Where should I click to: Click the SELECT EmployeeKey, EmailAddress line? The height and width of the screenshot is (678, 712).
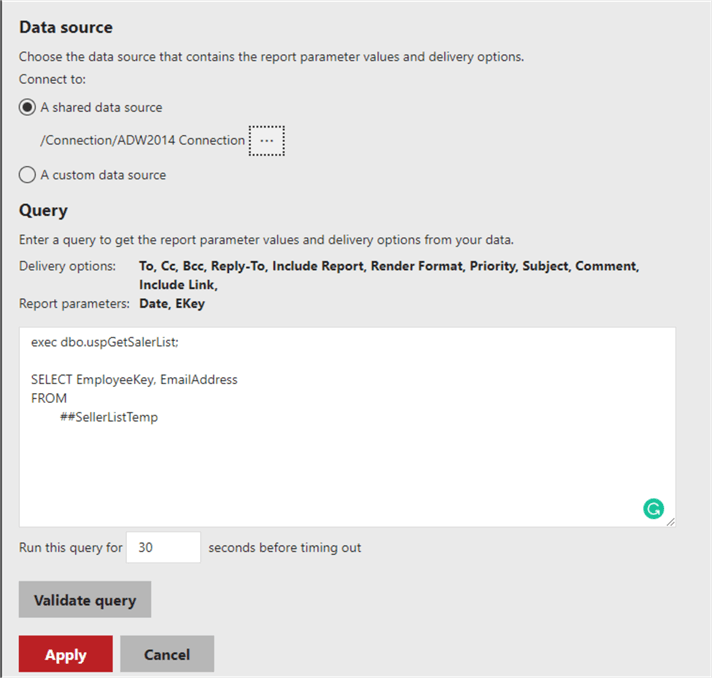coord(134,380)
